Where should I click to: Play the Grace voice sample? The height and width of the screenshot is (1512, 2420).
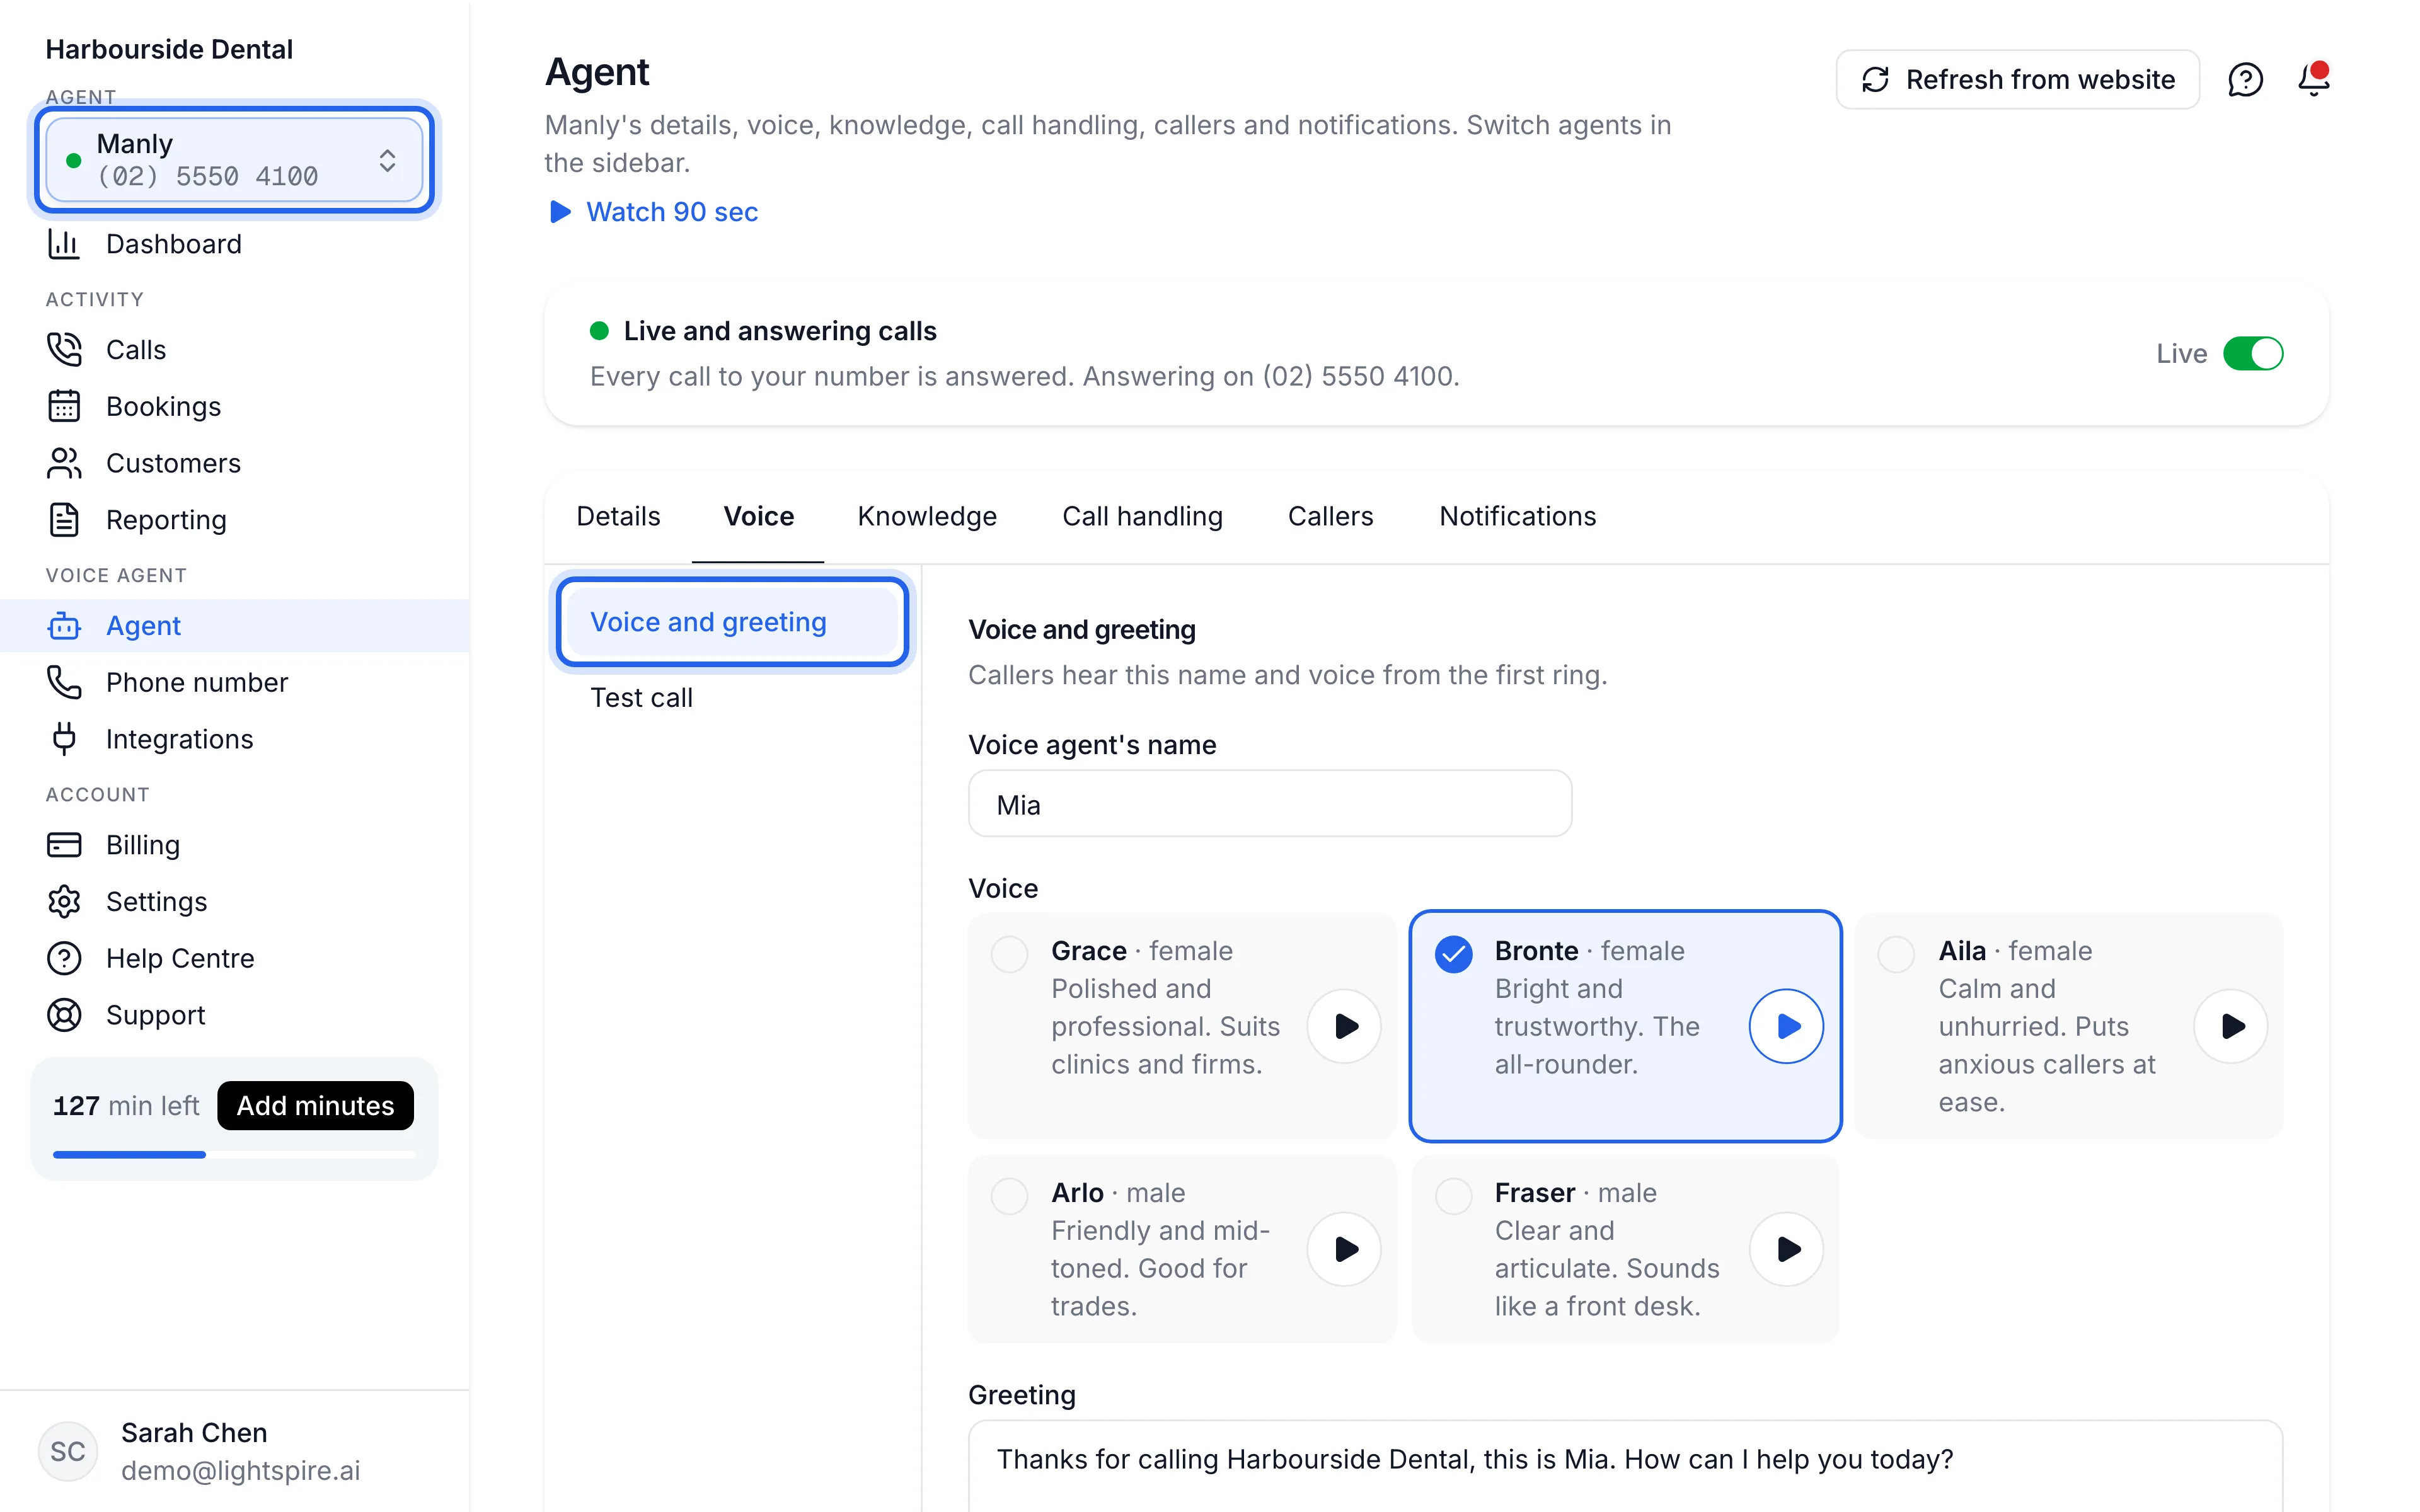pos(1345,1026)
